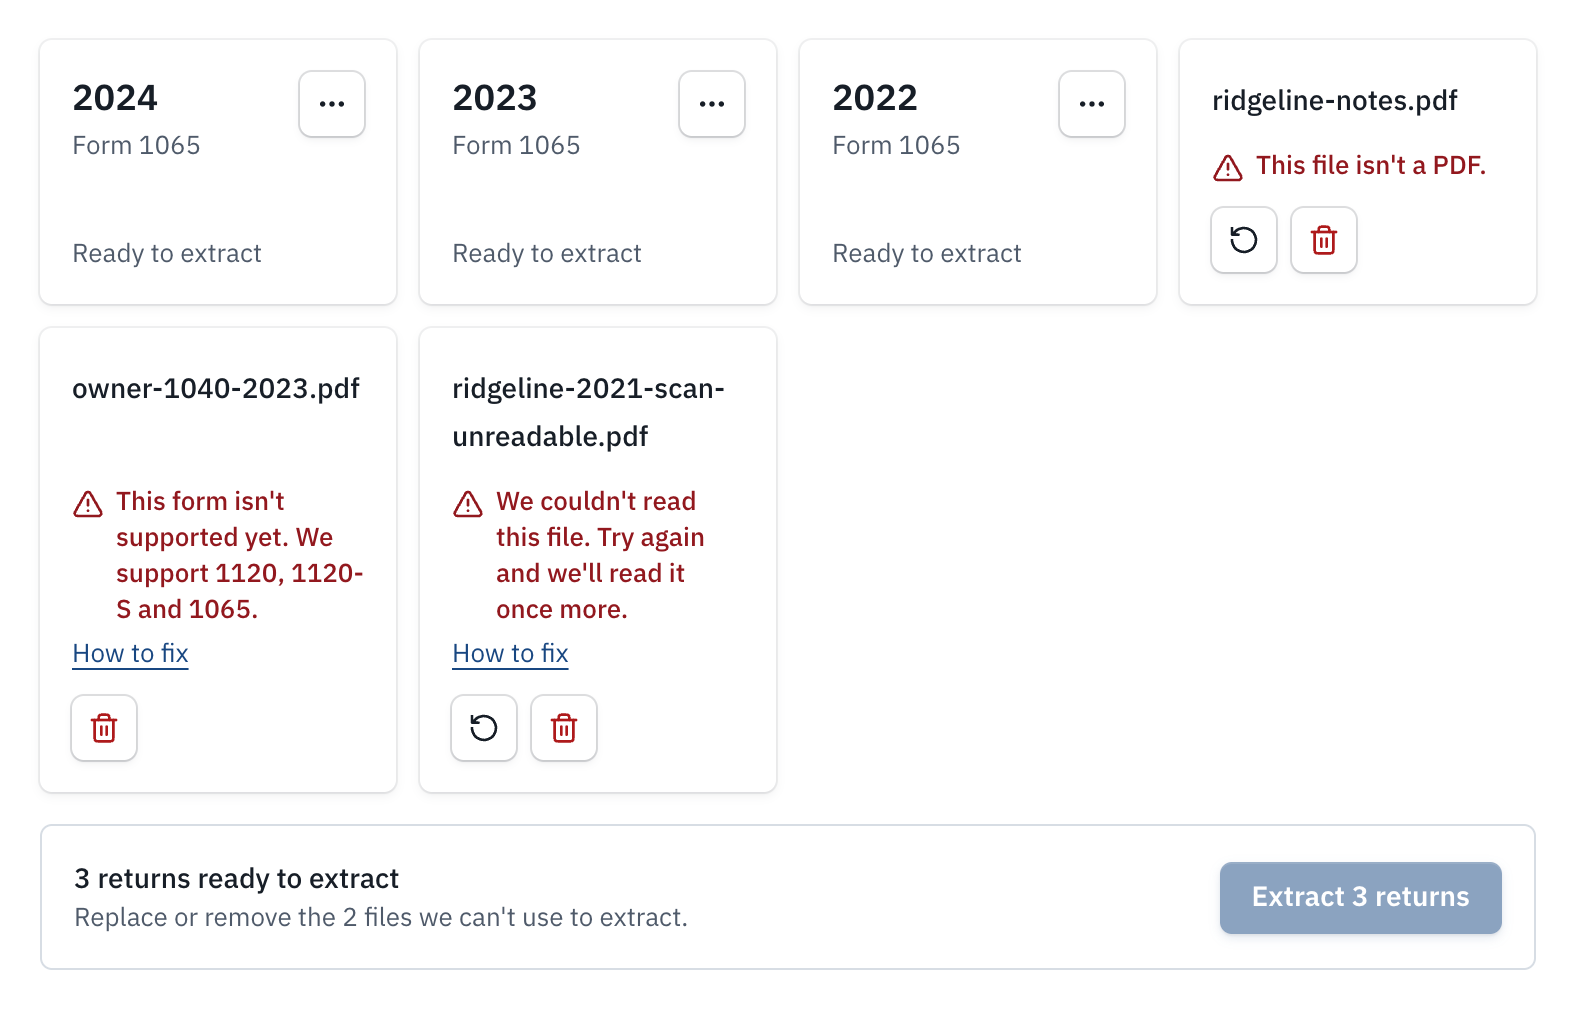Open "How to fix" for owner-1040-2023.pdf
This screenshot has height=1010, width=1576.
(131, 653)
